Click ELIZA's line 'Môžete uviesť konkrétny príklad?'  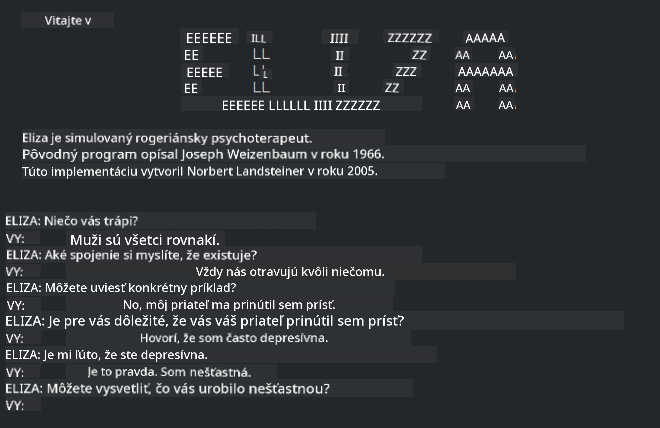pos(120,288)
